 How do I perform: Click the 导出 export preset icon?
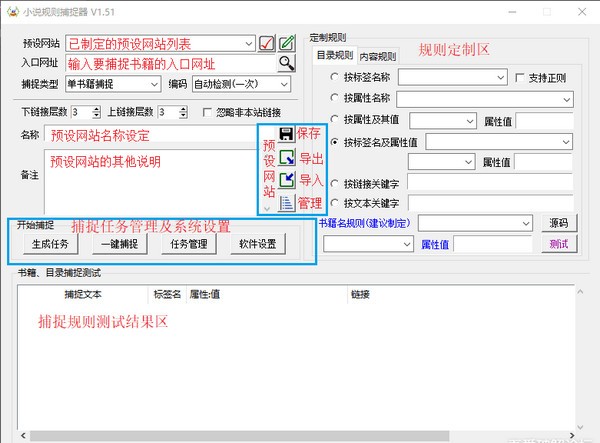[286, 158]
